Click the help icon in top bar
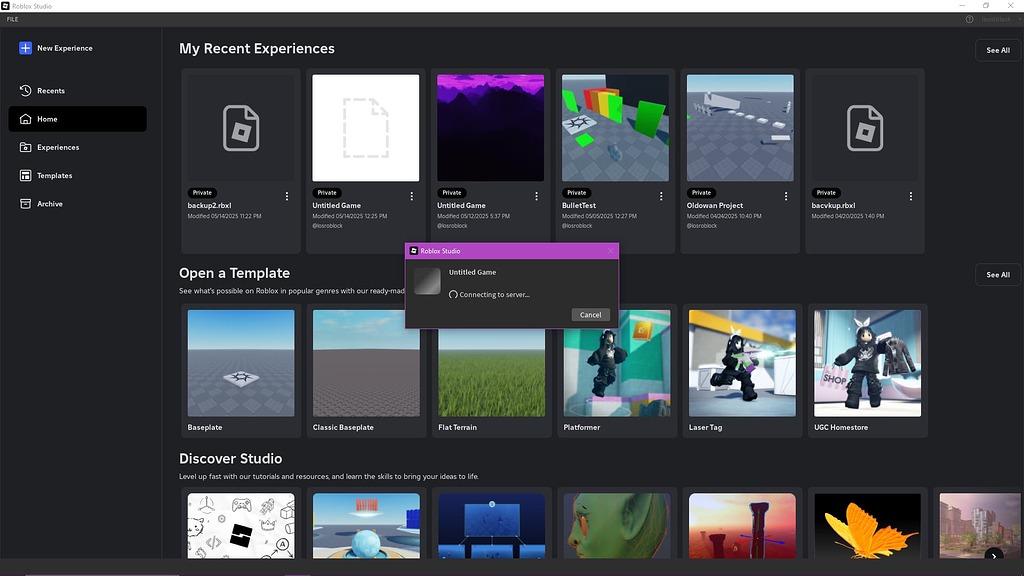The width and height of the screenshot is (1024, 576). click(970, 20)
